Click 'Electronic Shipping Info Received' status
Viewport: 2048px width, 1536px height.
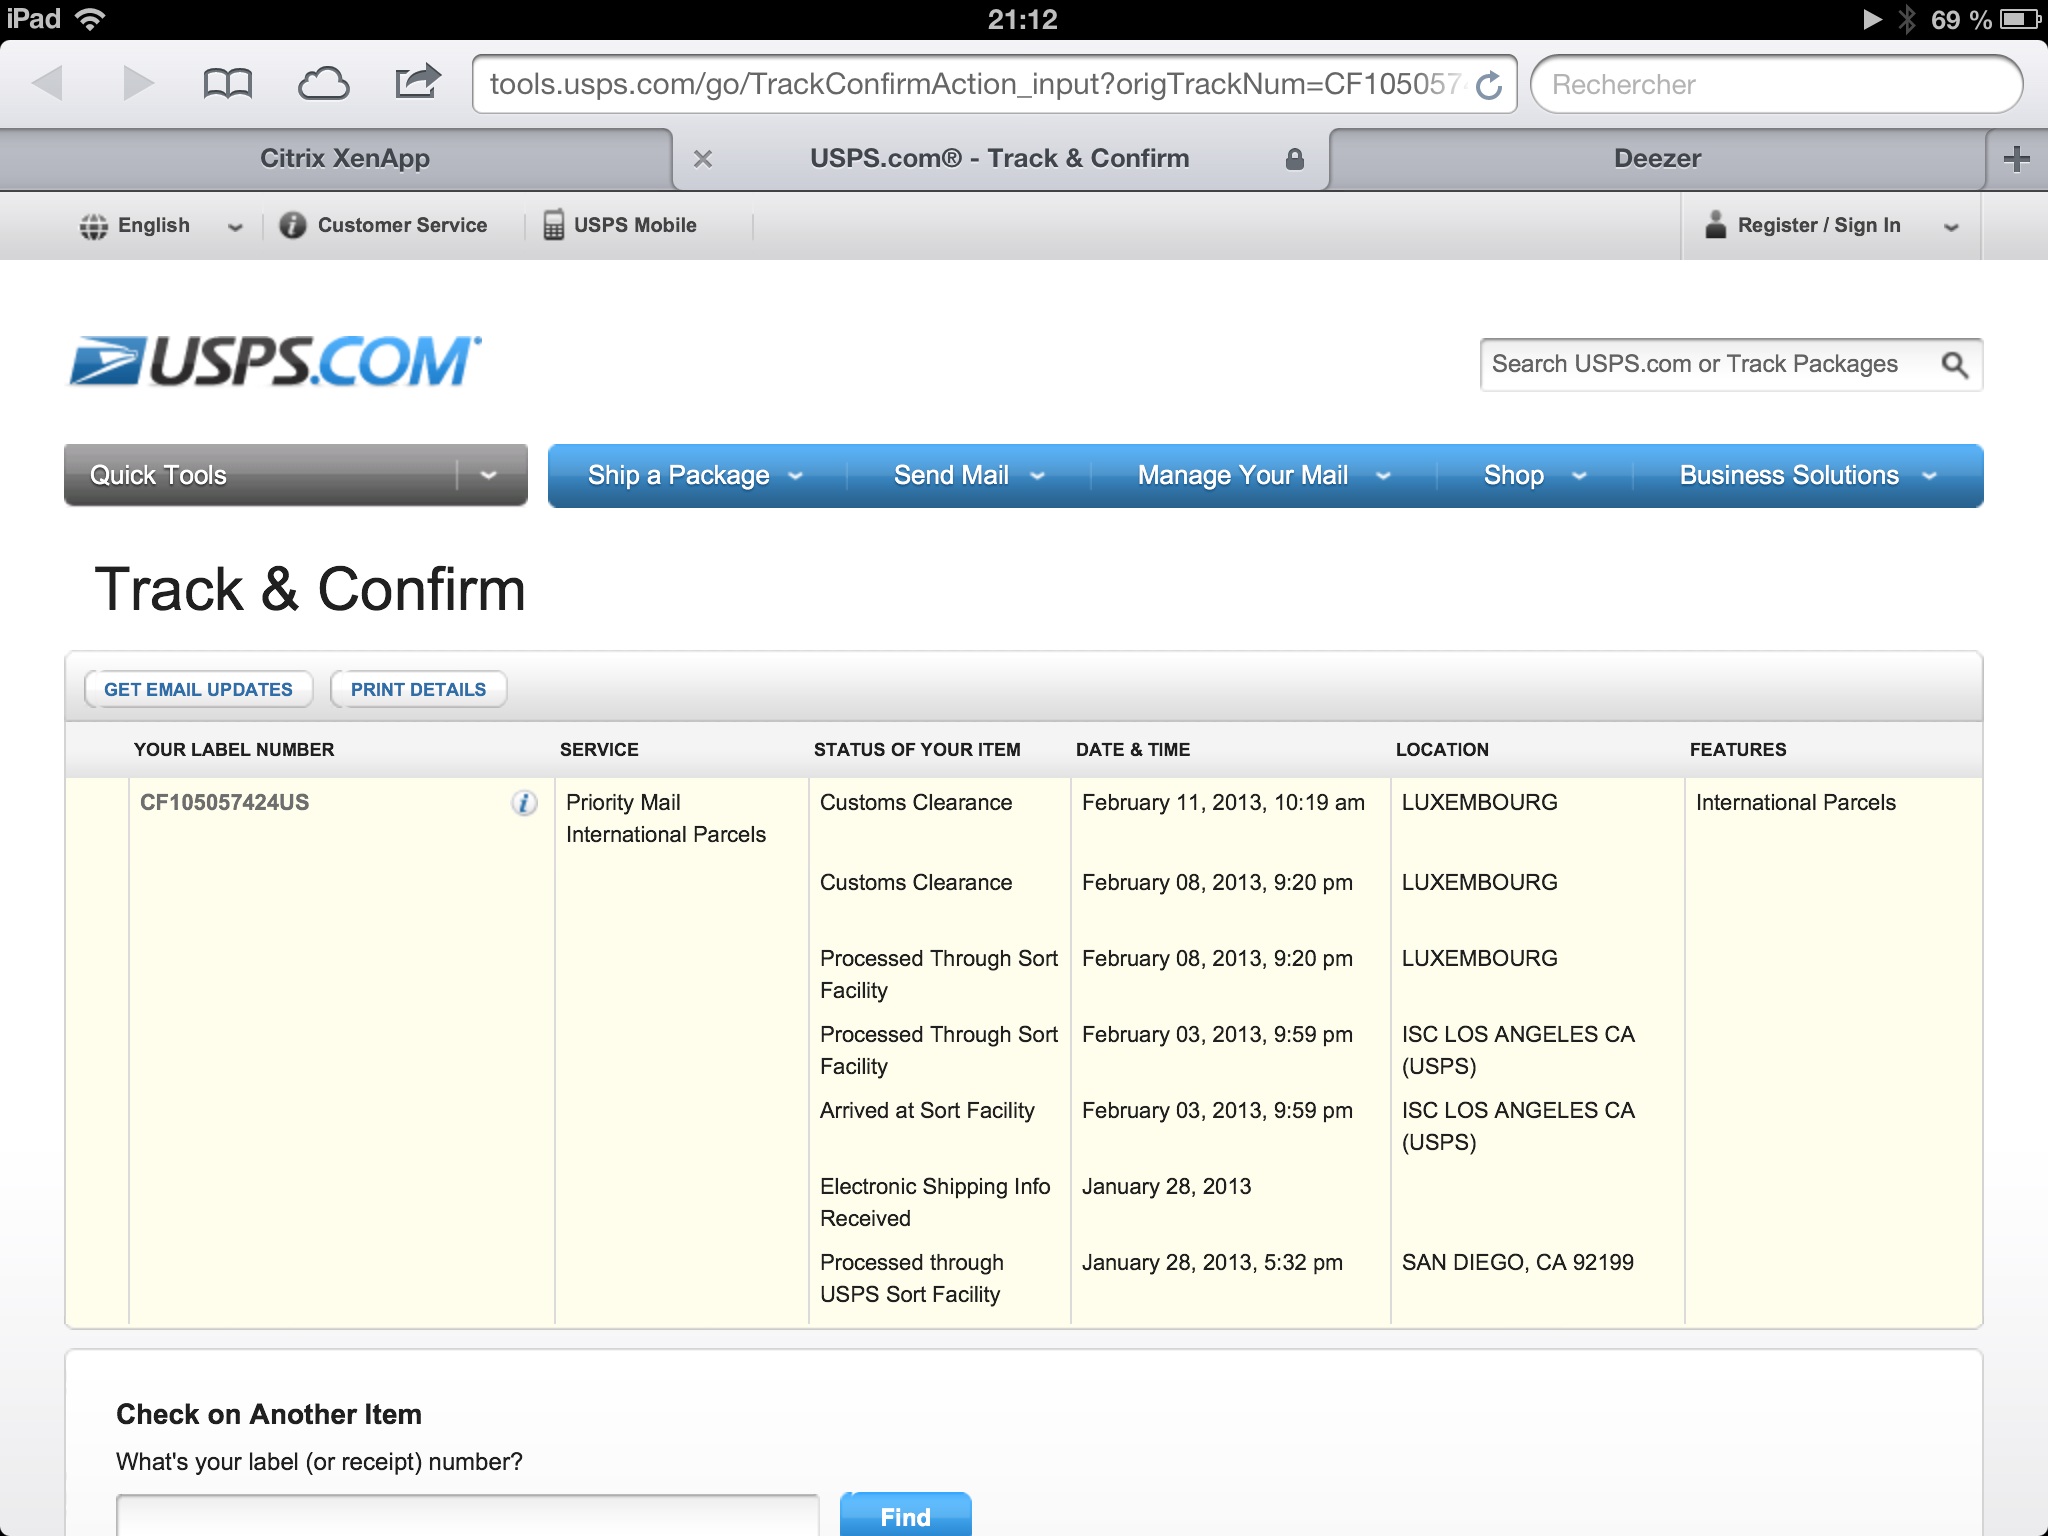[x=935, y=1203]
